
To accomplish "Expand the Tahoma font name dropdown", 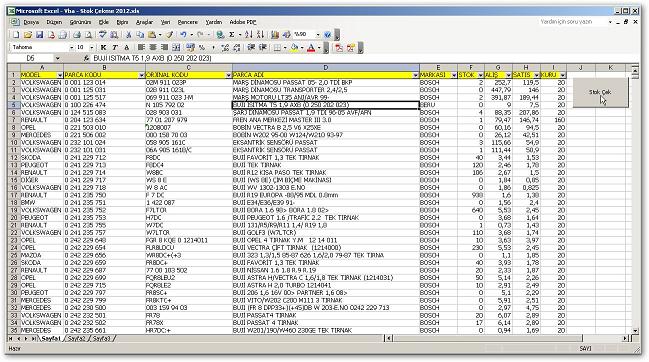I will pyautogui.click(x=71, y=48).
